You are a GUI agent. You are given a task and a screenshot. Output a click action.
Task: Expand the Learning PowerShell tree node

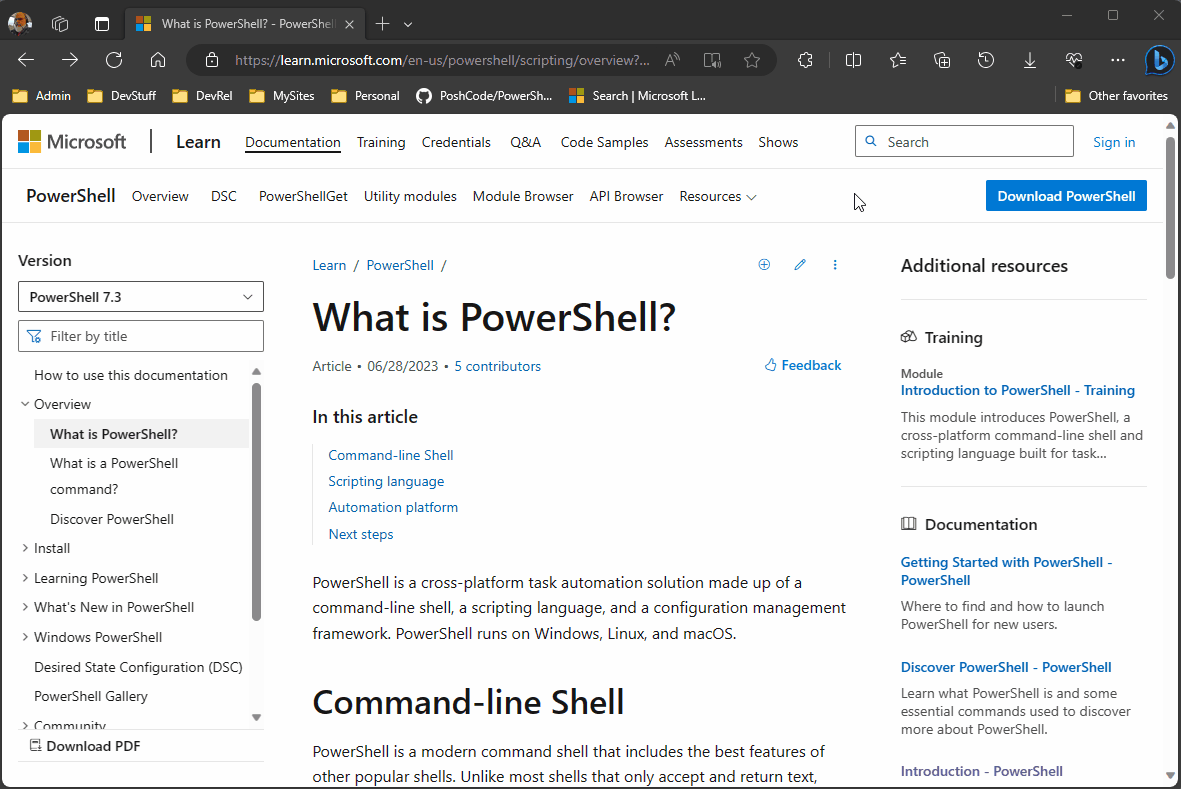tap(25, 578)
